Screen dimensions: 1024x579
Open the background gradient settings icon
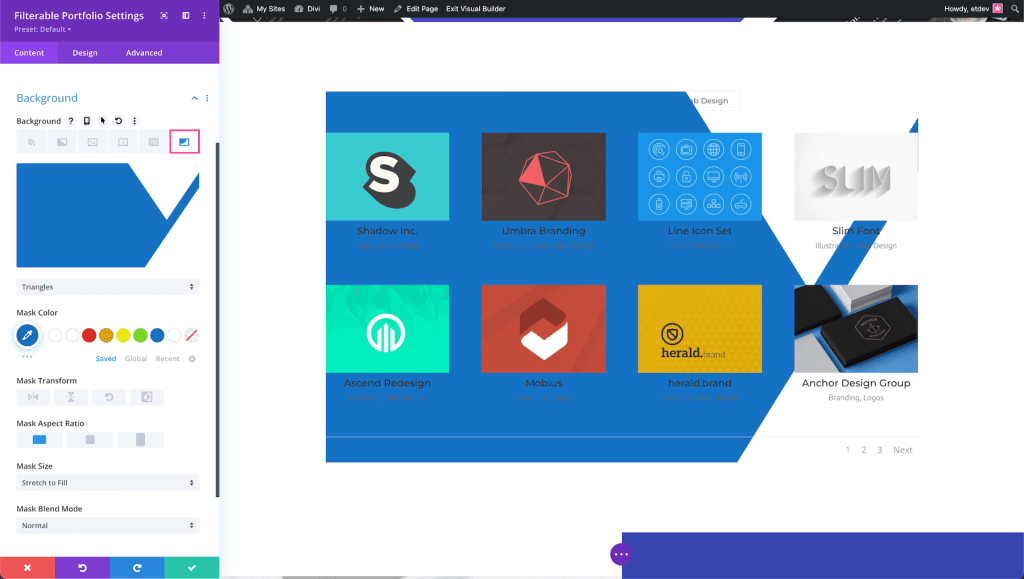pos(60,141)
